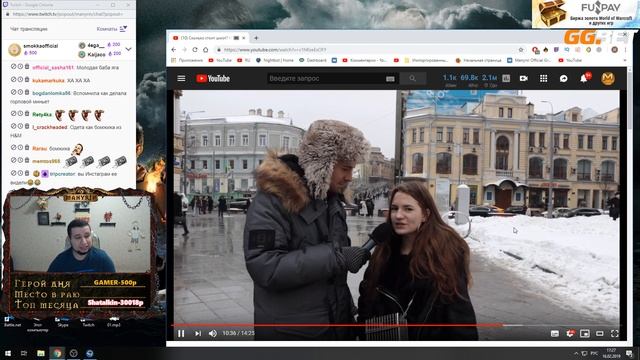Viewport: 640px width, 360px height.
Task: Click the YouTube logo
Action: coord(213,78)
